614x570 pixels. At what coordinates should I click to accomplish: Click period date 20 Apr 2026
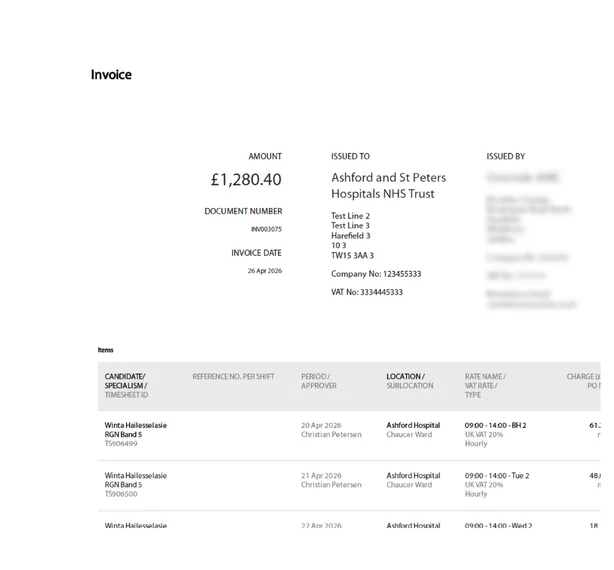point(321,425)
